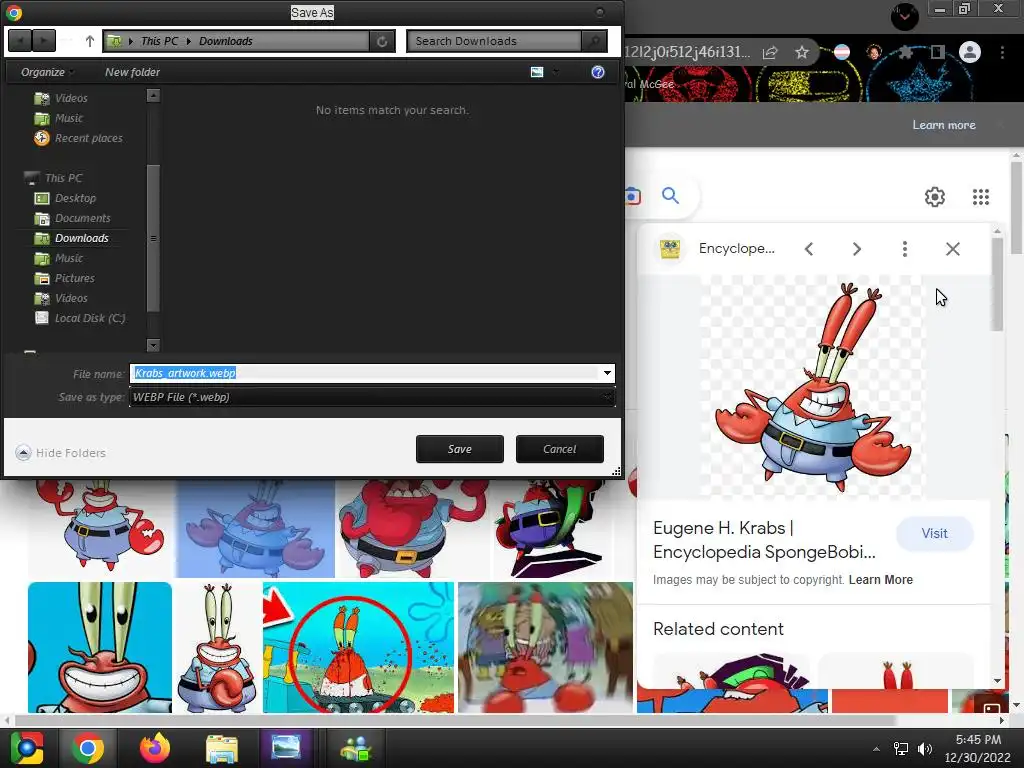Open Documents folder in sidebar
This screenshot has height=768, width=1024.
click(x=72, y=218)
